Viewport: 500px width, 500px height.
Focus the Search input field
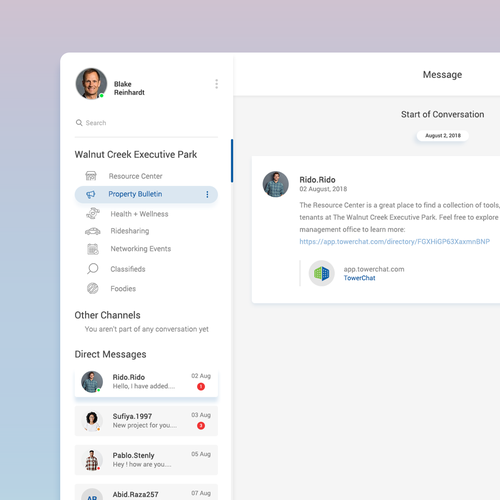tap(146, 123)
